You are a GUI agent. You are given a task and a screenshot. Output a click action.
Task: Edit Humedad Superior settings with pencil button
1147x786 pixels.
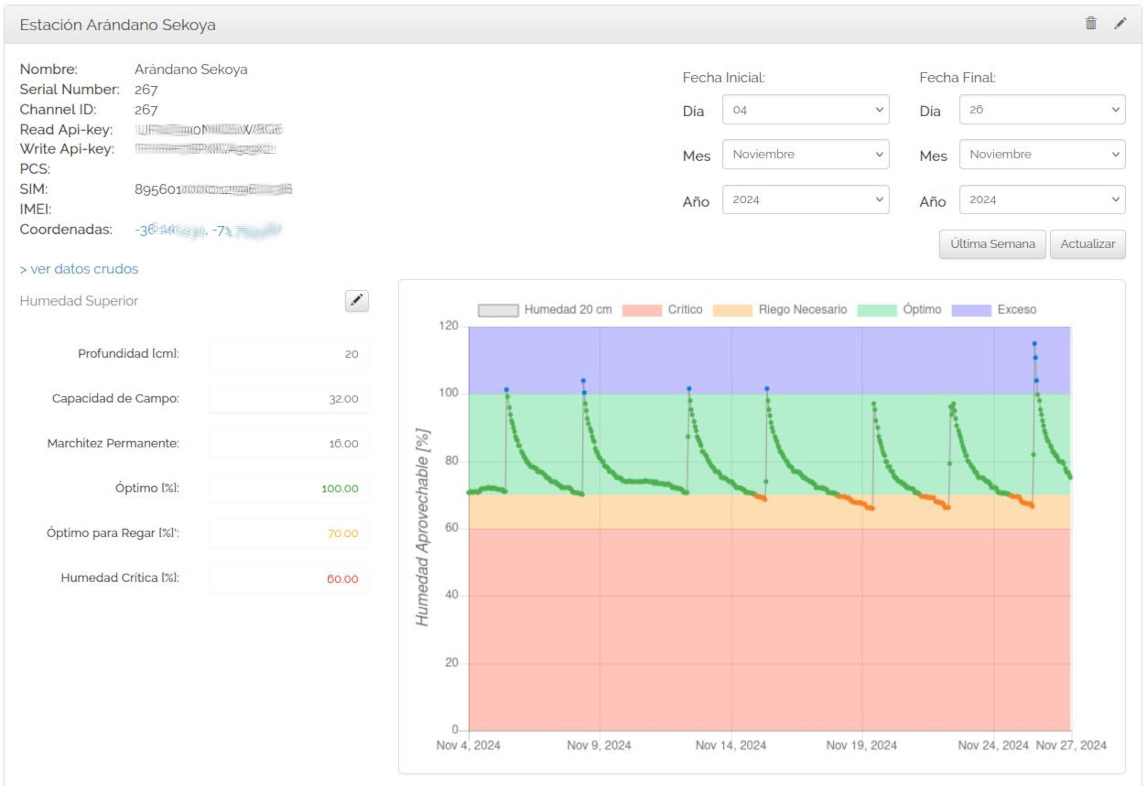pyautogui.click(x=357, y=301)
